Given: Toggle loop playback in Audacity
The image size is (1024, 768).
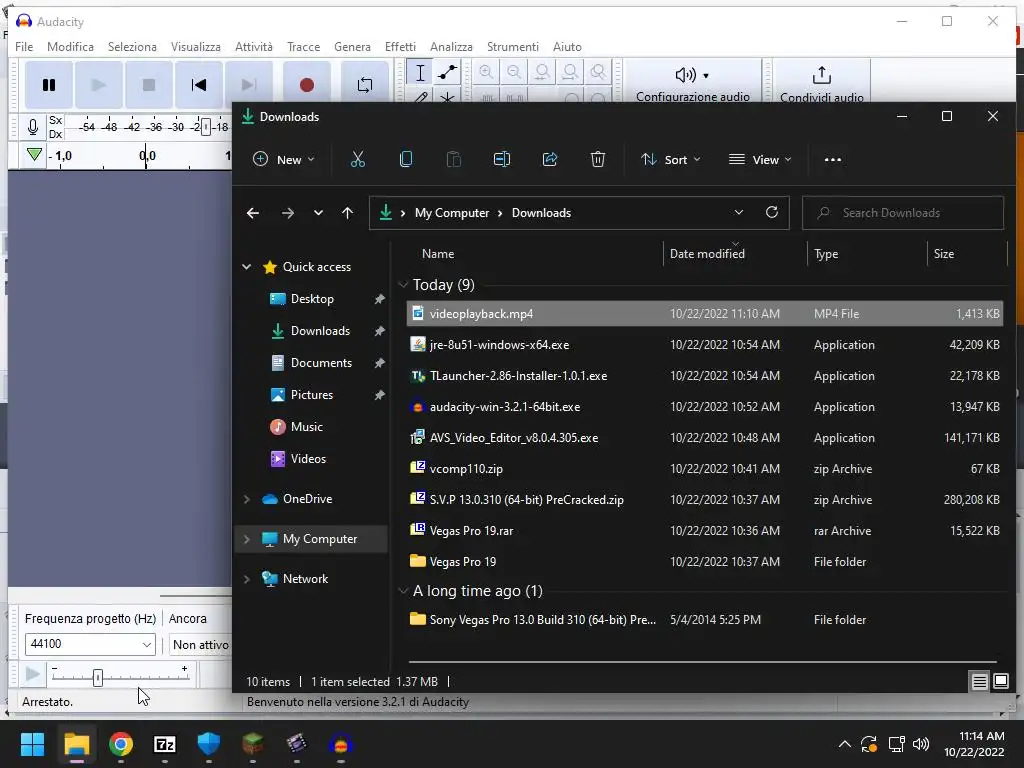Looking at the screenshot, I should [x=365, y=85].
